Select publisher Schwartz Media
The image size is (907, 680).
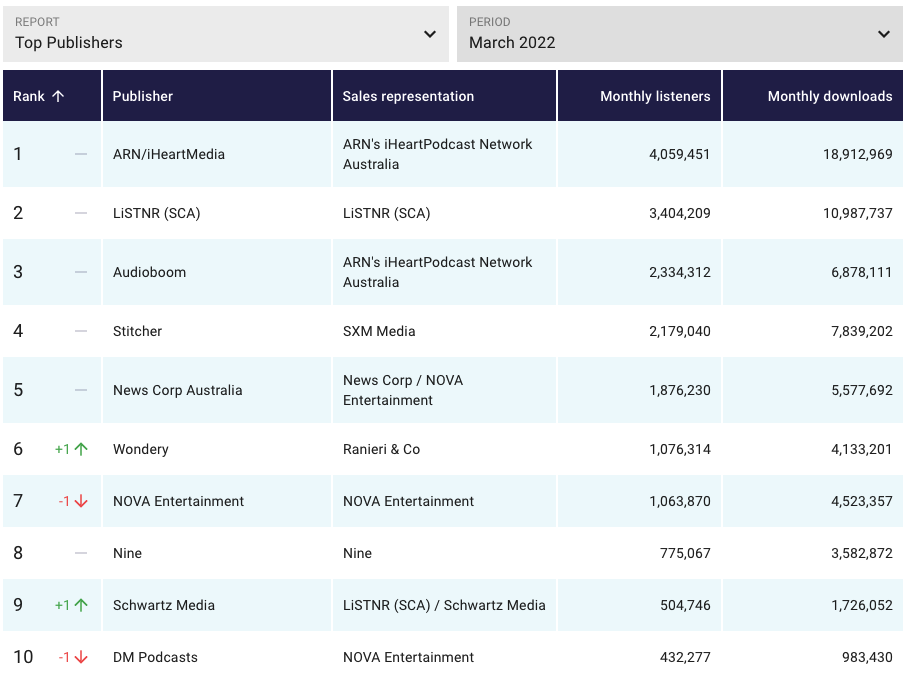point(164,605)
